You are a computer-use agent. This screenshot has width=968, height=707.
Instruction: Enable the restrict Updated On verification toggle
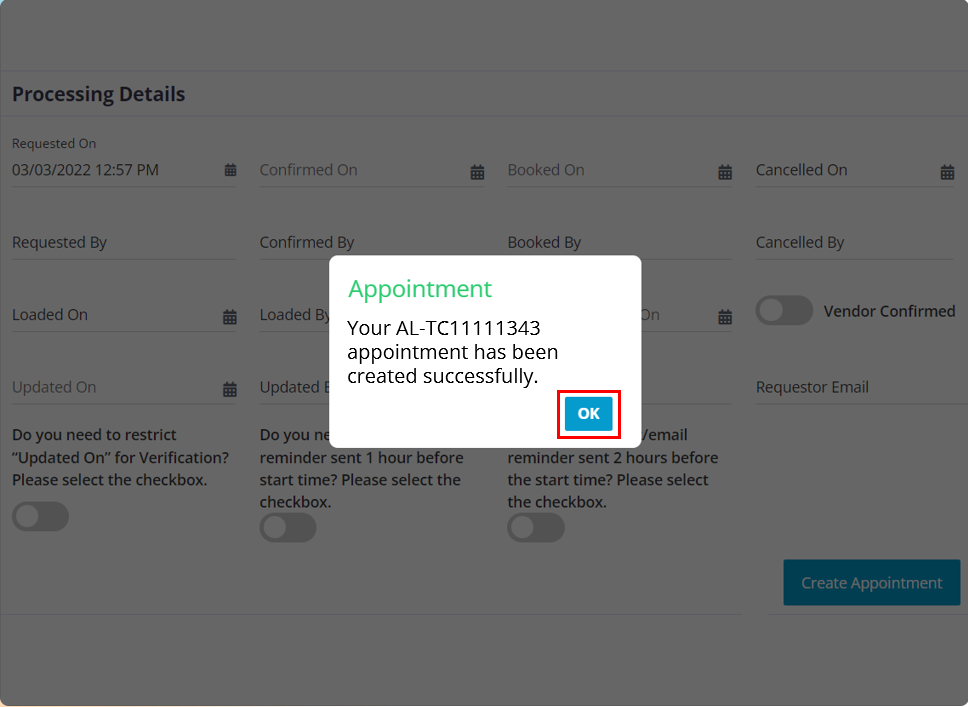pyautogui.click(x=41, y=516)
